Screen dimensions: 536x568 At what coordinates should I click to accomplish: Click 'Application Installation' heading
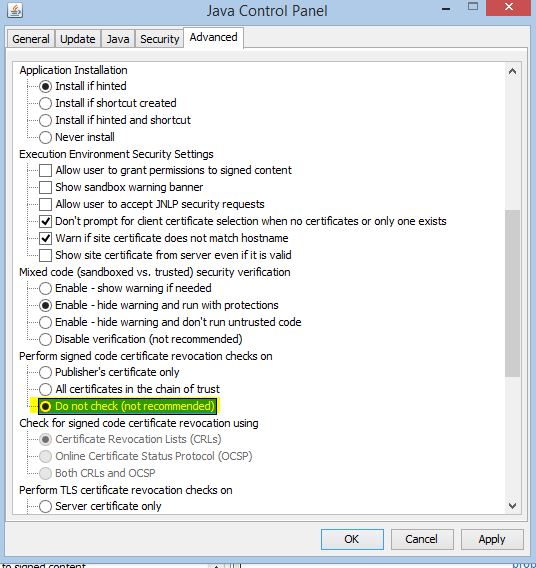(x=74, y=70)
